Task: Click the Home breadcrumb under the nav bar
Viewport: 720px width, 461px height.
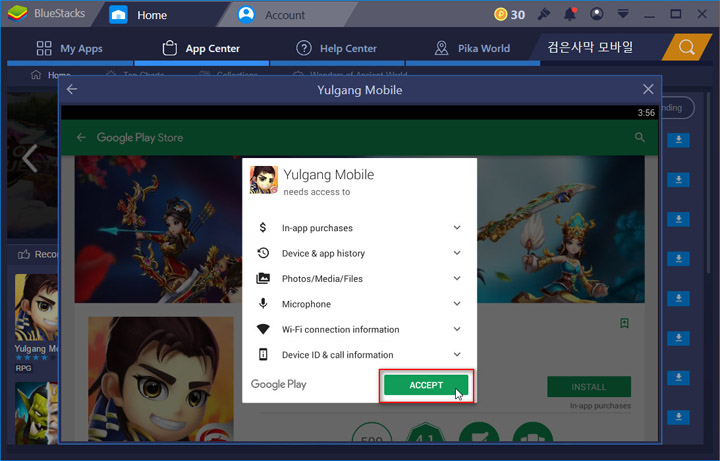Action: tap(51, 75)
